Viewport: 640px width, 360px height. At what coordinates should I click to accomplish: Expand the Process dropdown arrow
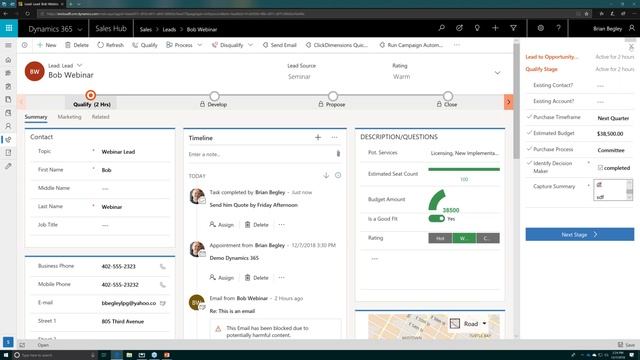click(x=200, y=45)
